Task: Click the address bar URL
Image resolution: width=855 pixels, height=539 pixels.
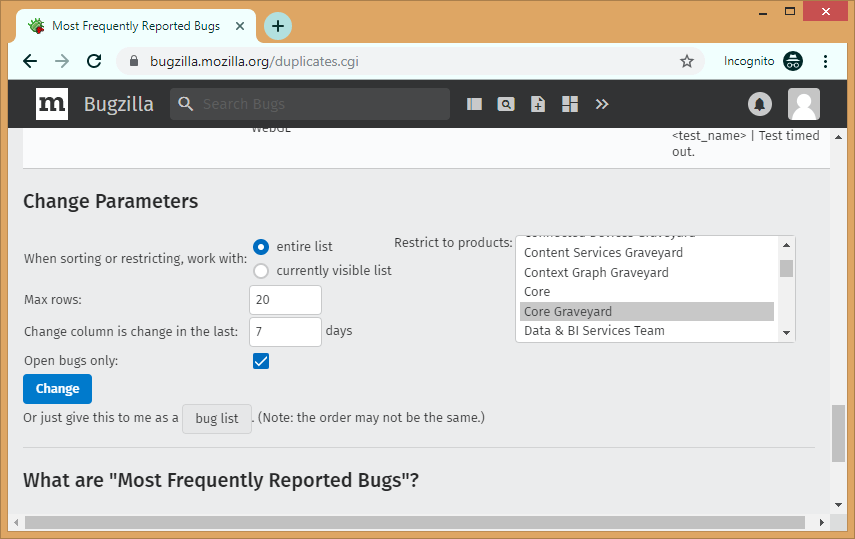Action: click(254, 61)
